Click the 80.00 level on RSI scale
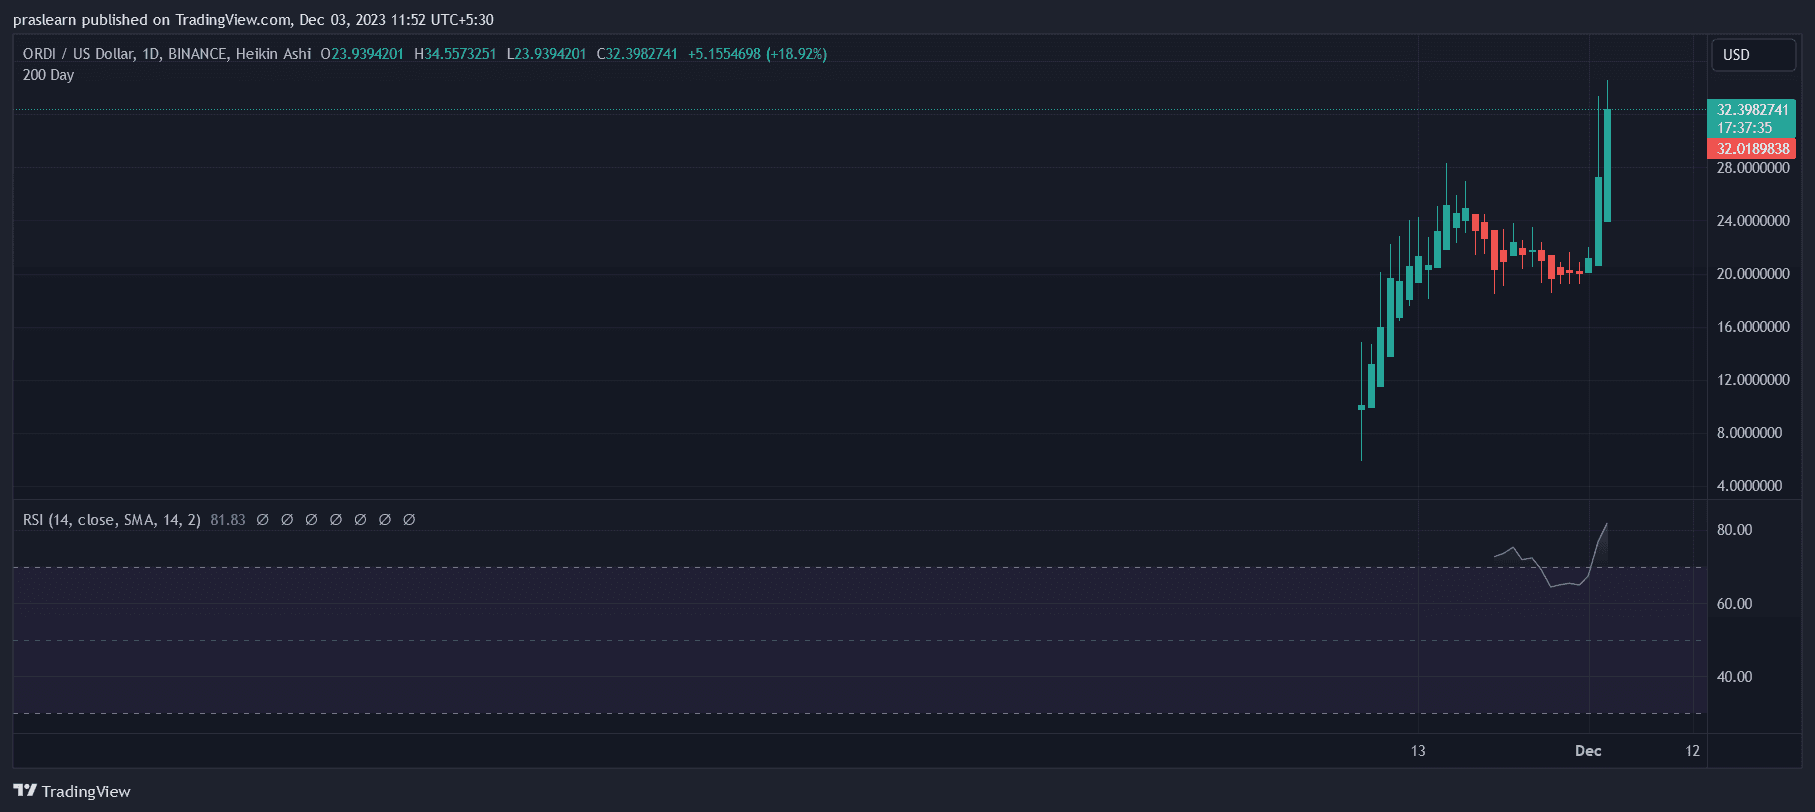 (x=1734, y=530)
